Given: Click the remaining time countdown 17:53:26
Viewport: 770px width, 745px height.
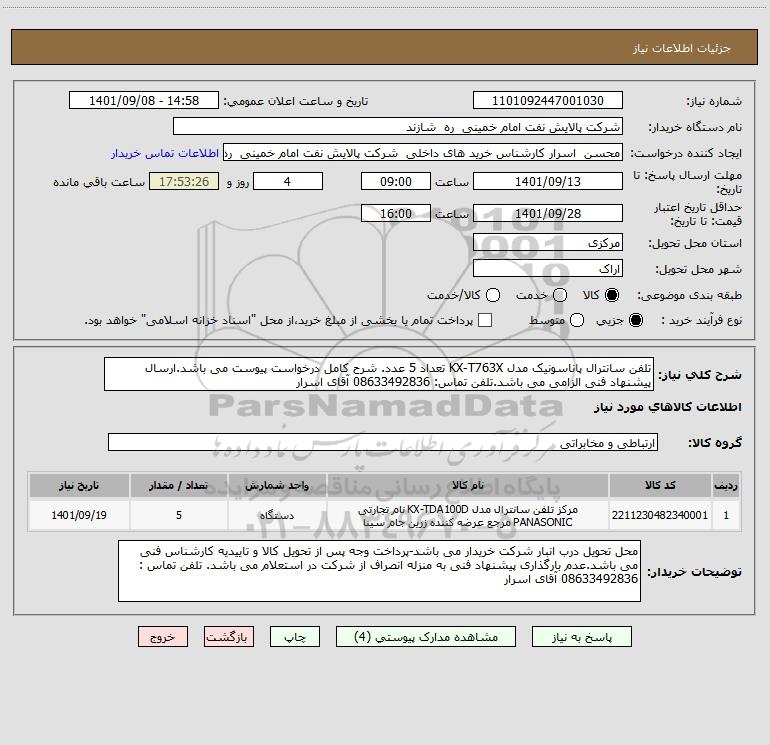Looking at the screenshot, I should (184, 181).
